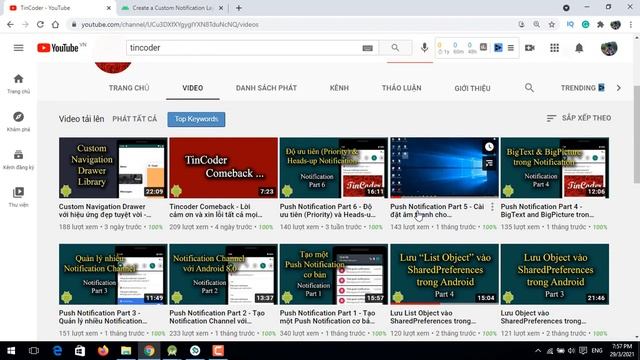Open the vidIQ extension icon in the browser toolbar

(x=570, y=24)
